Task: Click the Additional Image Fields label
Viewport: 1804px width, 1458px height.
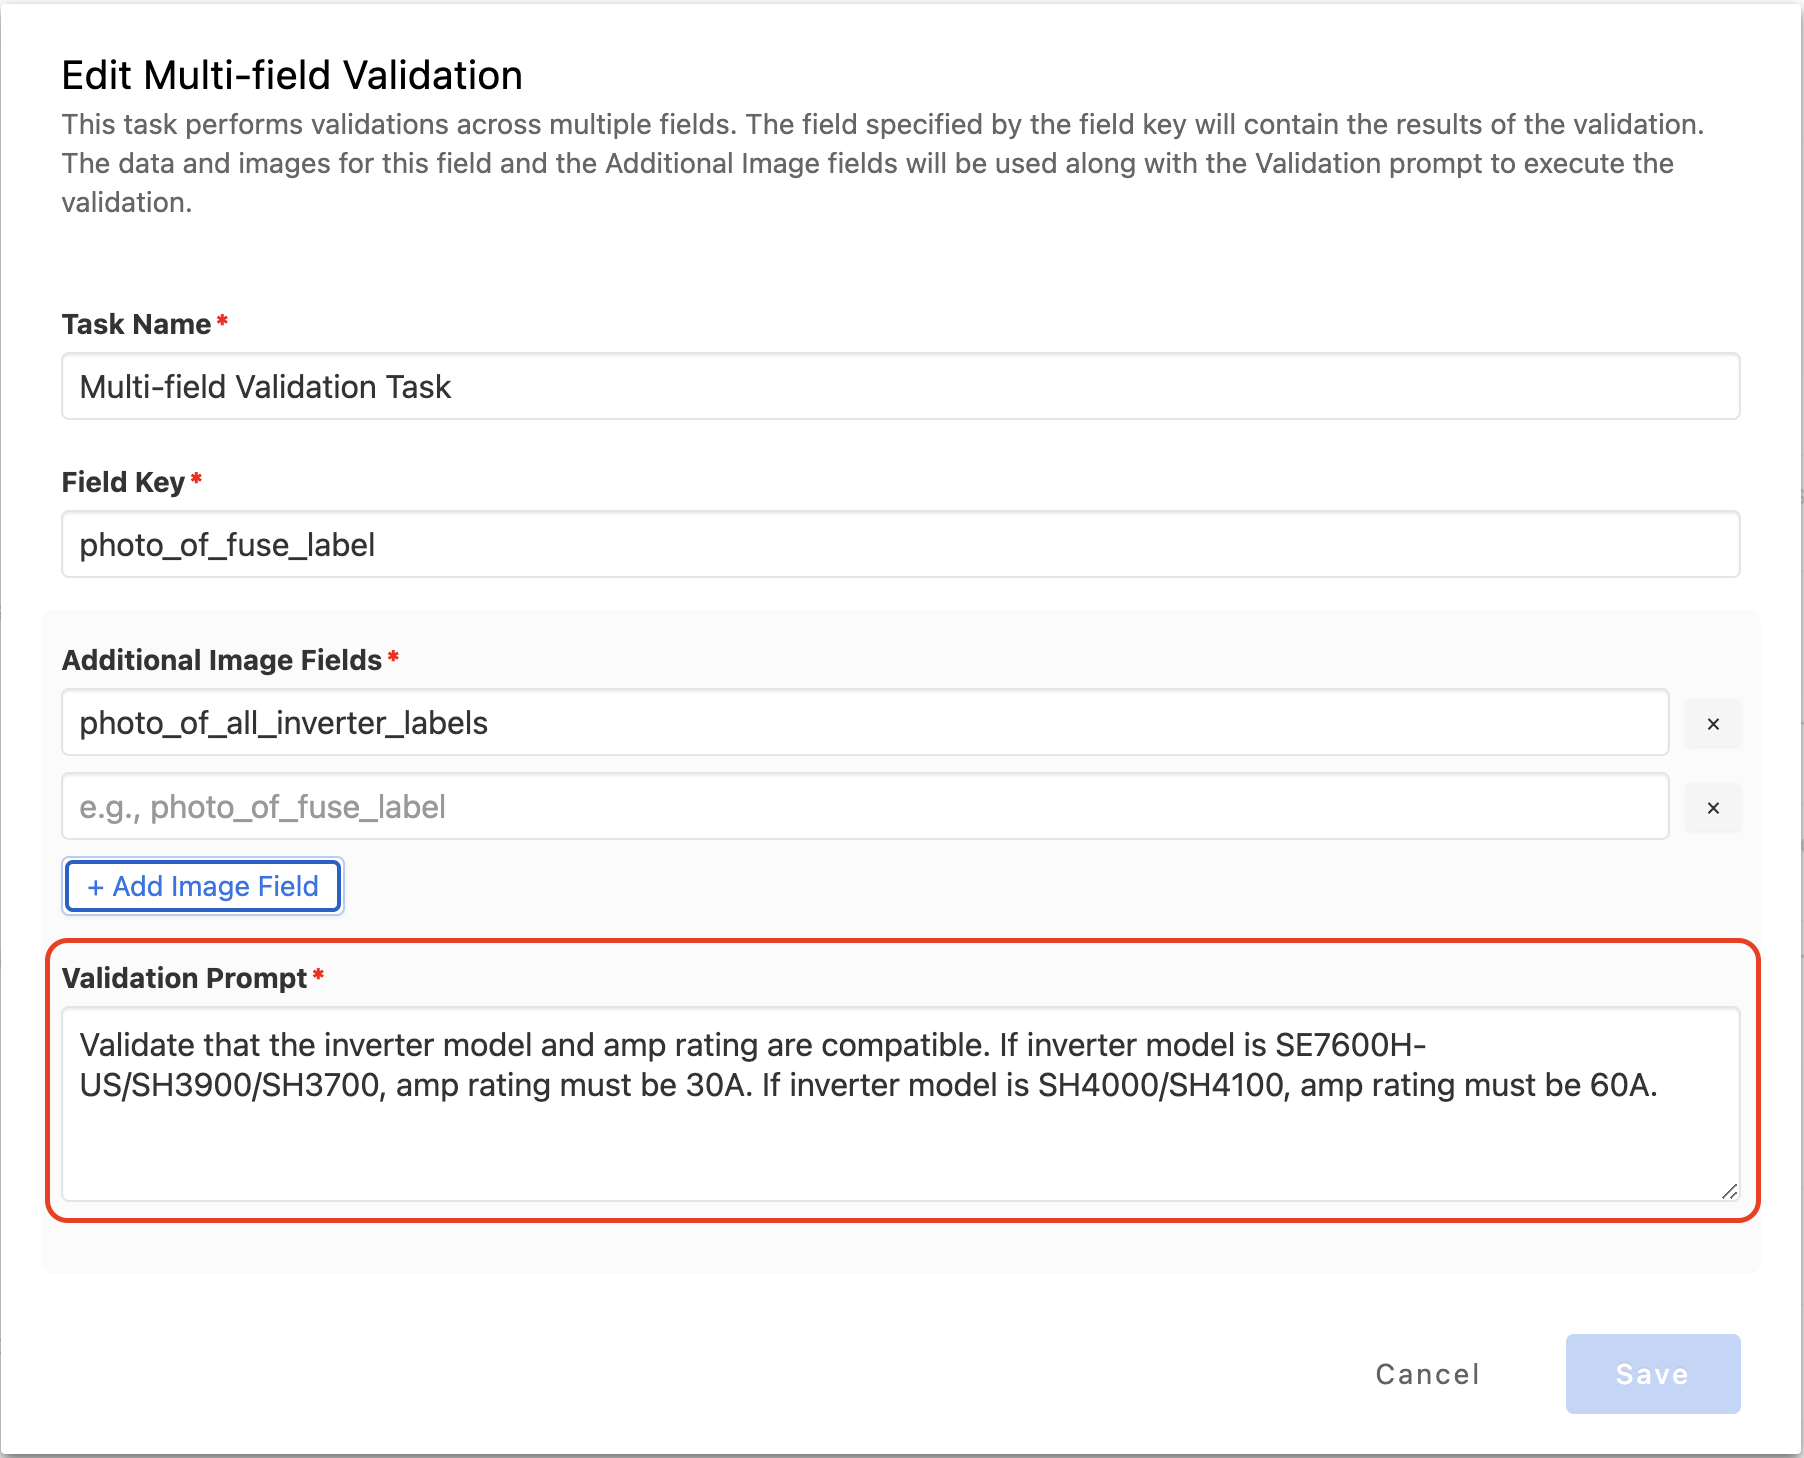Action: 221,660
